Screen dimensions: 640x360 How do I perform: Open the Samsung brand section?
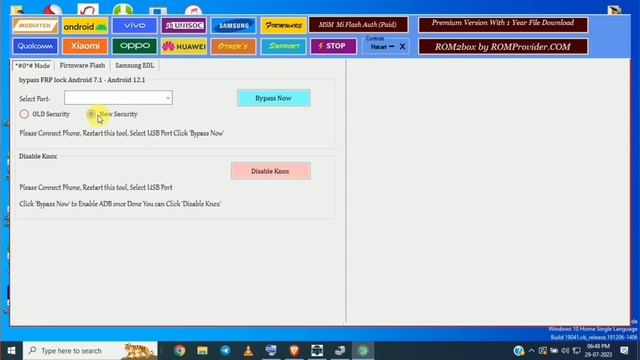(x=233, y=26)
